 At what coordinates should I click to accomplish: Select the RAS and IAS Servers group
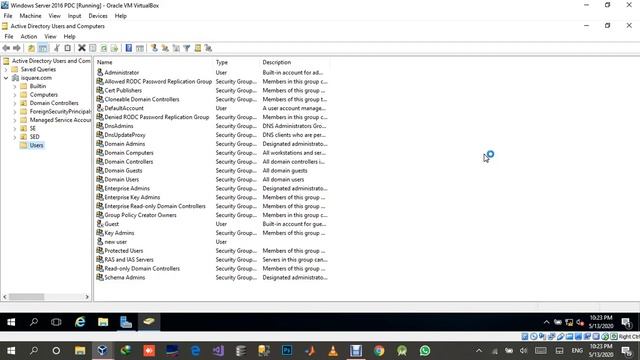(129, 260)
